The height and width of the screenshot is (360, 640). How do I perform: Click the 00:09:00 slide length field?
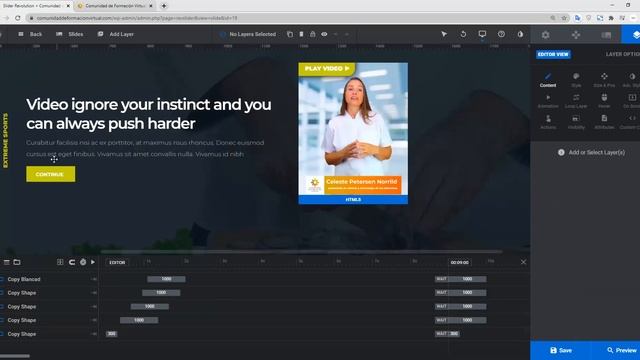click(x=460, y=262)
